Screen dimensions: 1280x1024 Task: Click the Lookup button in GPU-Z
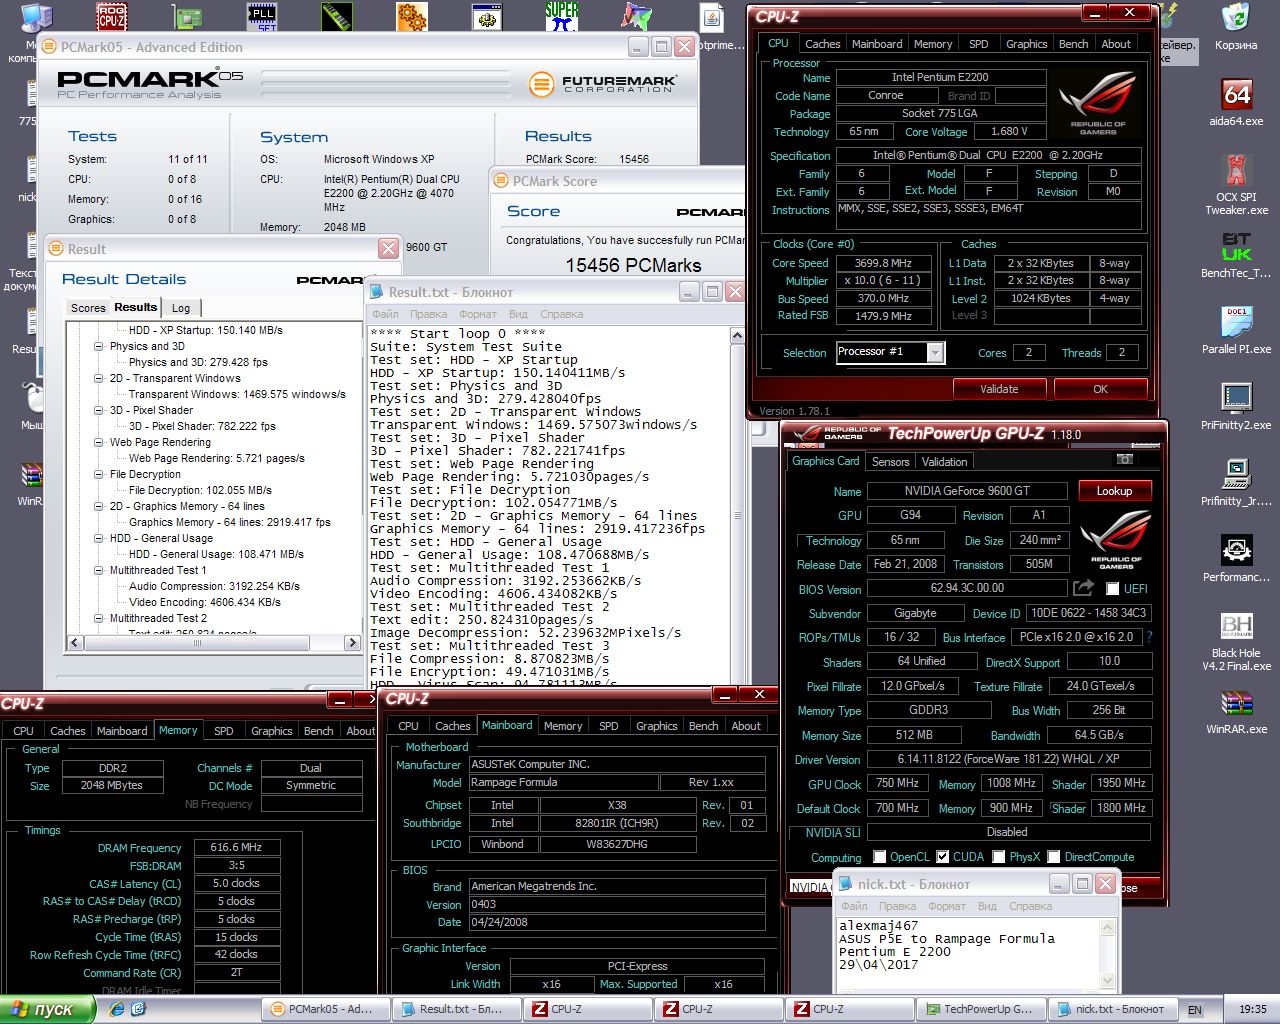(1114, 491)
